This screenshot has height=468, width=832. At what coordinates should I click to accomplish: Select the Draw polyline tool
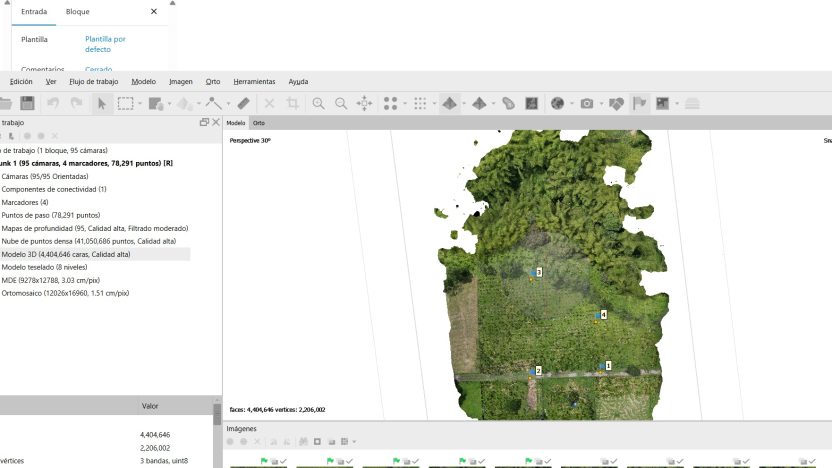click(x=213, y=103)
